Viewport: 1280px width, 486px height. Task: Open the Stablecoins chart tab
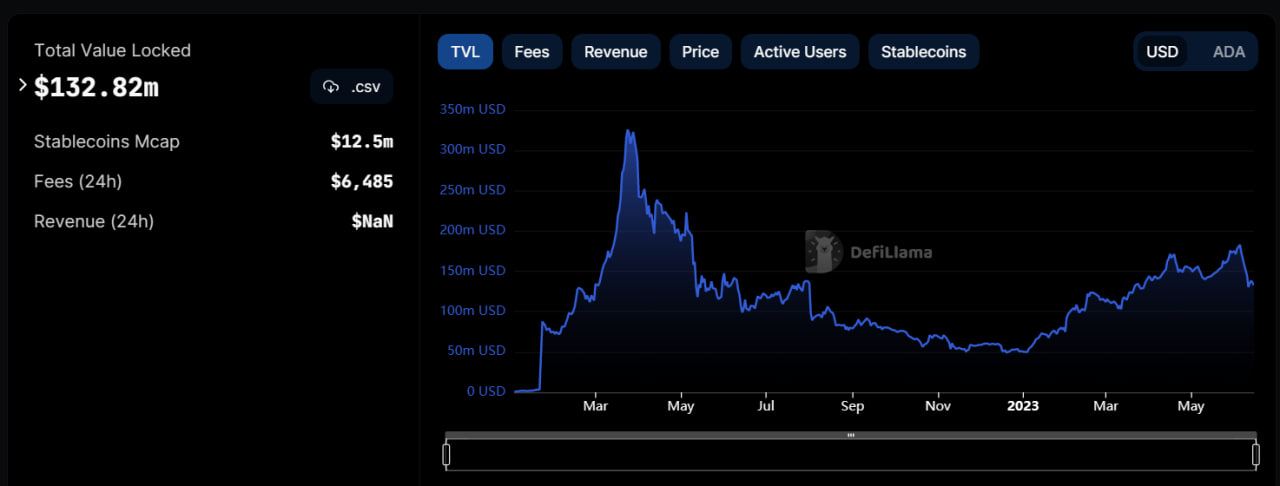[924, 52]
